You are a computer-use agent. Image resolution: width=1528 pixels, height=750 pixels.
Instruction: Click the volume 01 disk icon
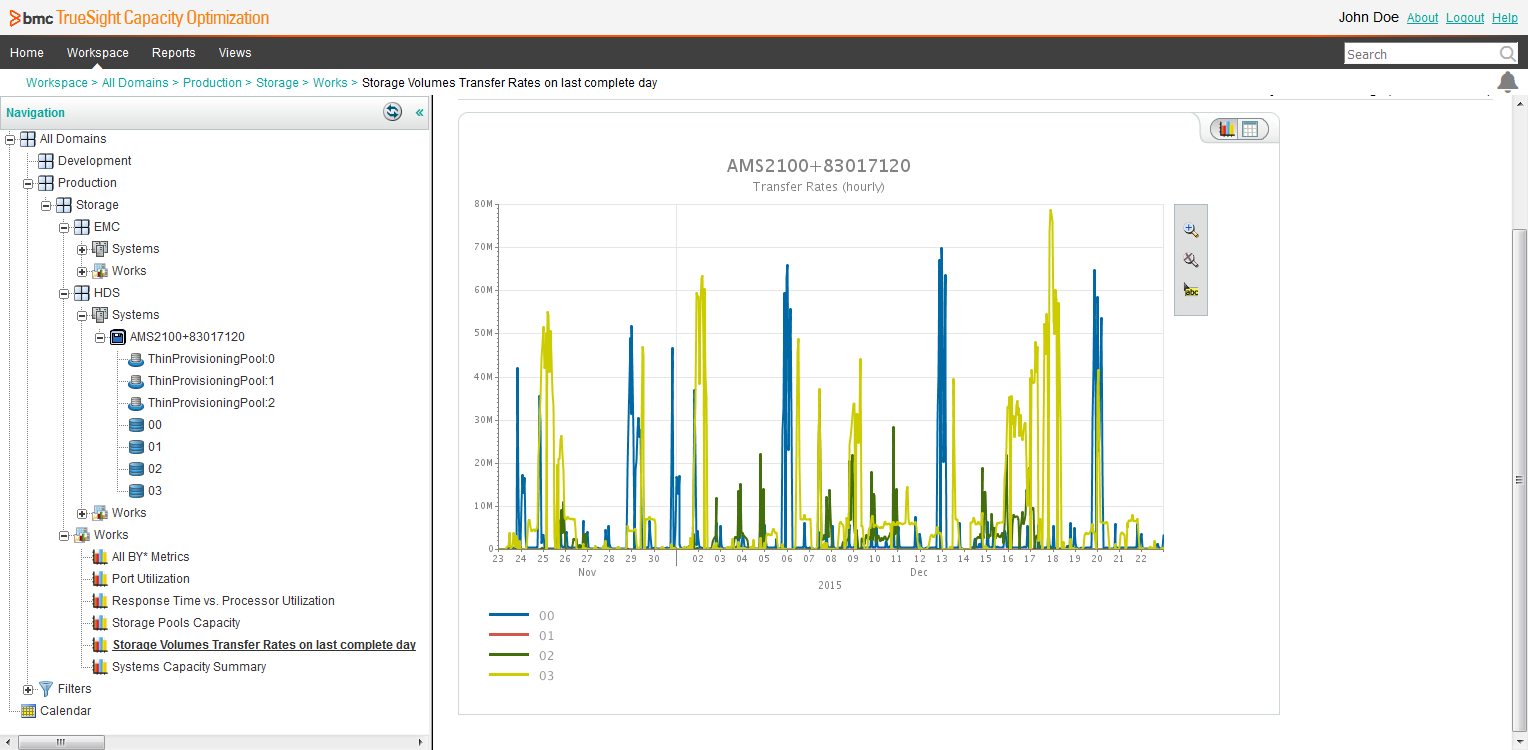(136, 447)
